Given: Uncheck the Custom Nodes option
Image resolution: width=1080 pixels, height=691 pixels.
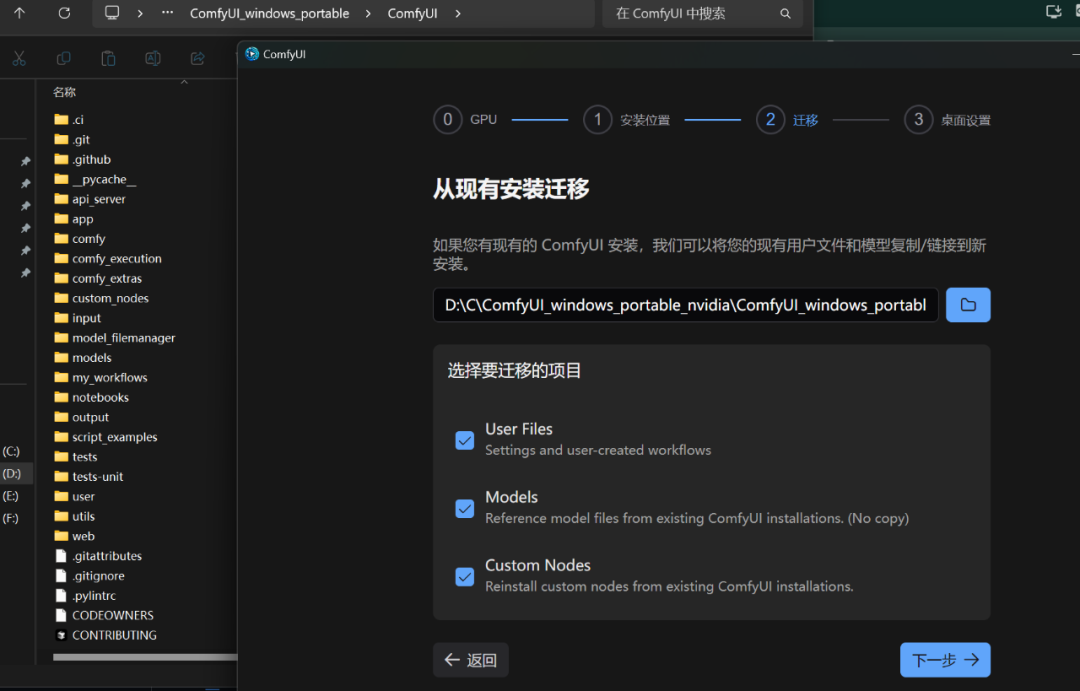Looking at the screenshot, I should click(x=464, y=576).
